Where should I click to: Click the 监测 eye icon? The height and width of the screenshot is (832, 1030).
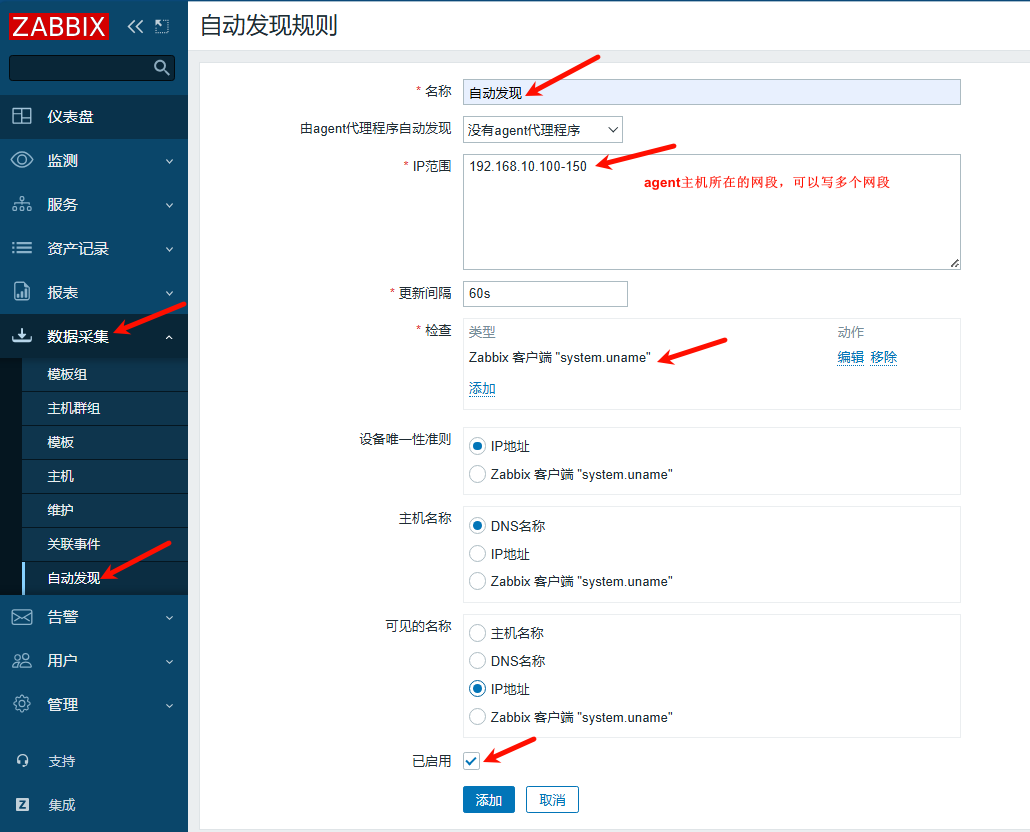(x=22, y=160)
